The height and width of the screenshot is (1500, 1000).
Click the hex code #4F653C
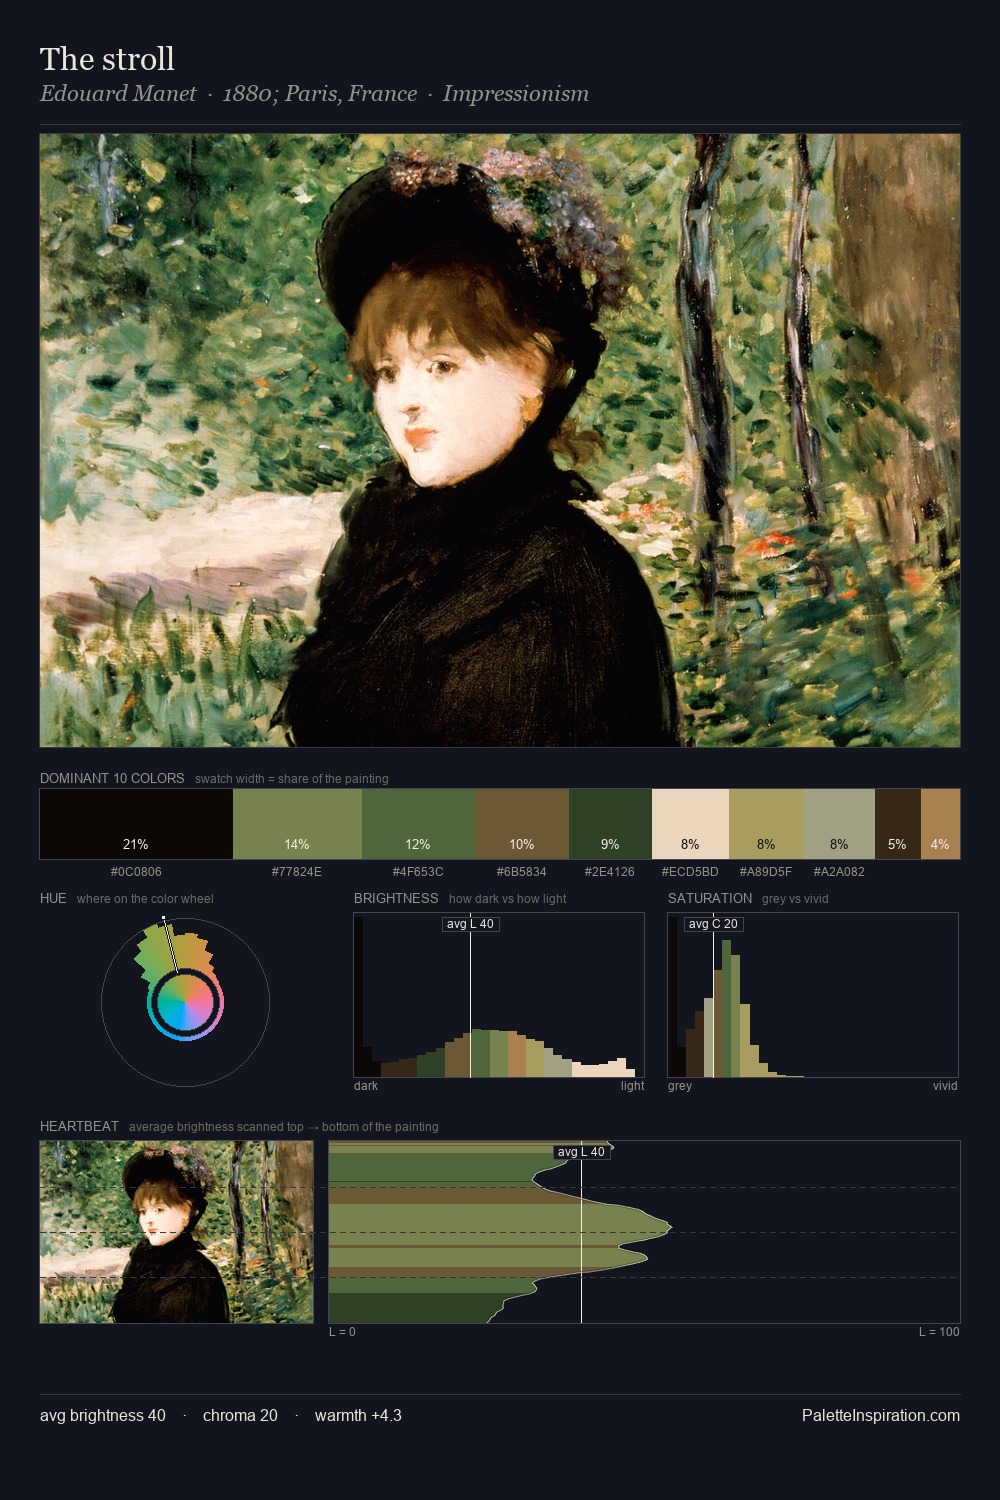point(418,872)
